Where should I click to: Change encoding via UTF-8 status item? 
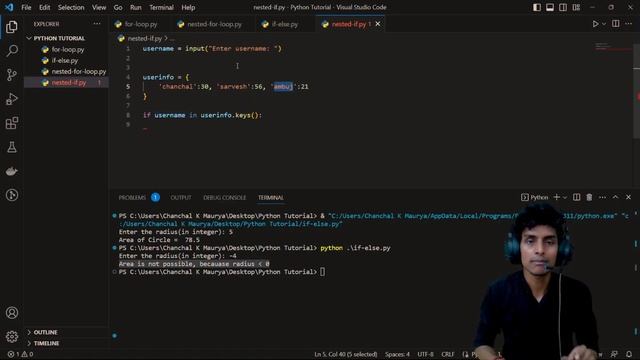[x=425, y=354]
